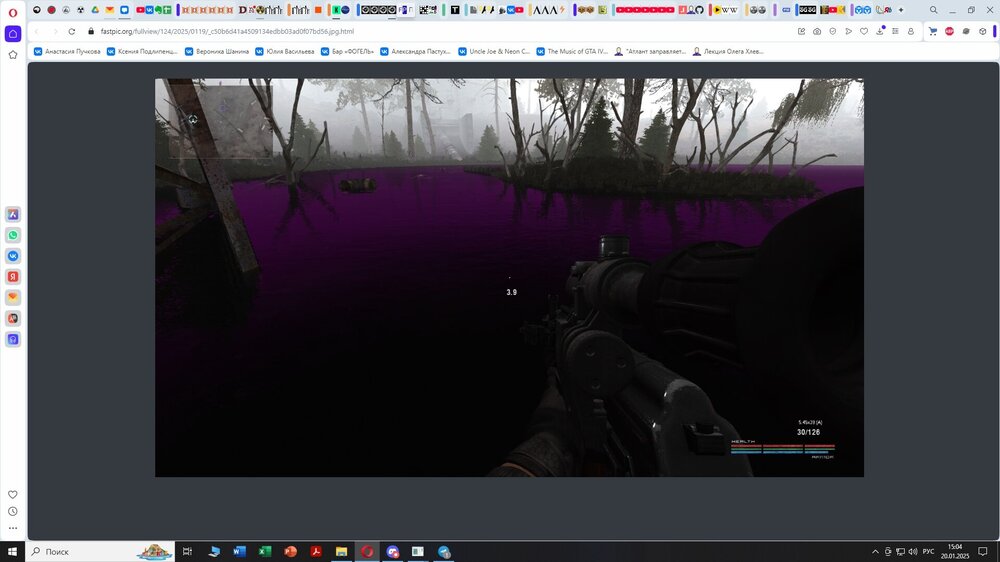Open bookmark Бар «ФОГЕЛЬ»
This screenshot has height=562, width=1000.
(347, 52)
